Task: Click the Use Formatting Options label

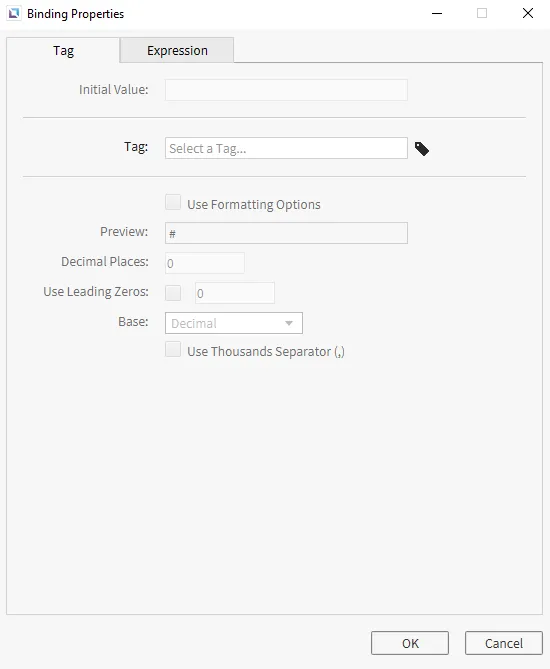Action: click(253, 204)
